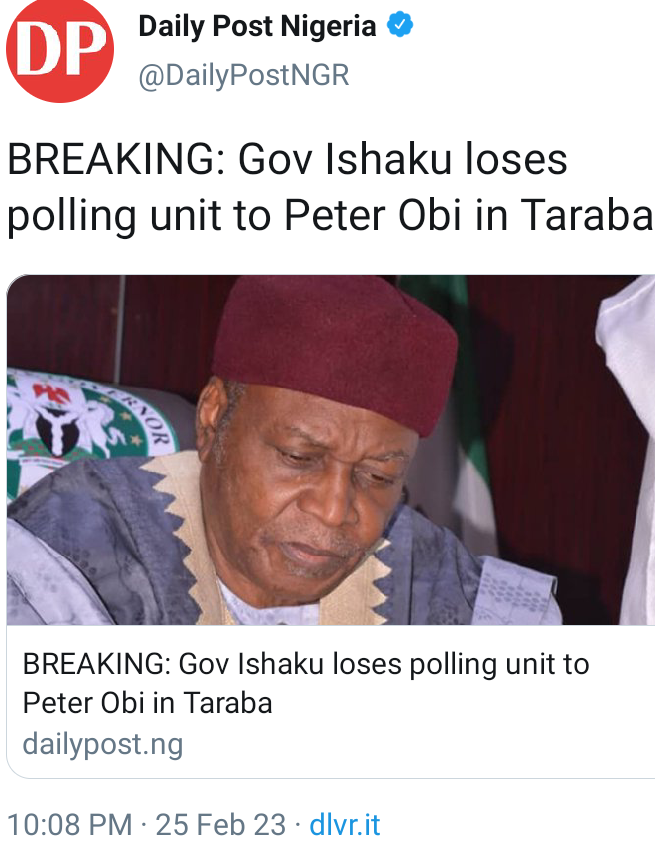Screen dimensions: 655x851
Task: Click the @DailyPostNGR handle
Action: [x=243, y=76]
